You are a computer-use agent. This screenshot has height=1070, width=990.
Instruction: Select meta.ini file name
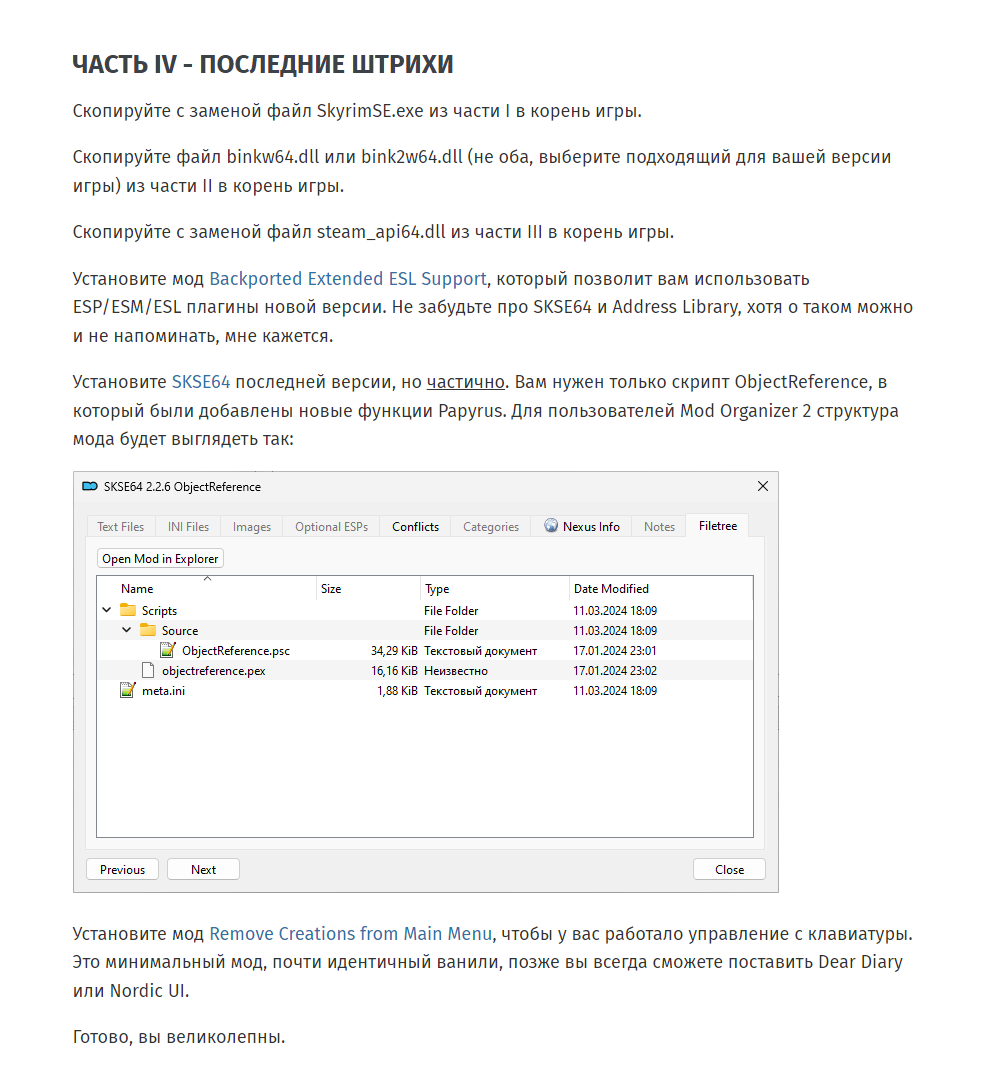[x=163, y=691]
